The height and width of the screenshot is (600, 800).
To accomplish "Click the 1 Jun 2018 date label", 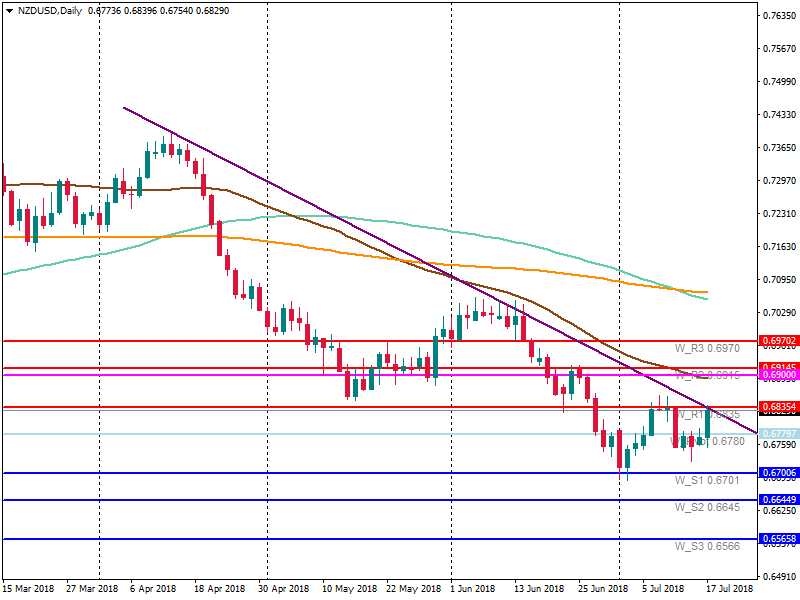I will coord(474,589).
